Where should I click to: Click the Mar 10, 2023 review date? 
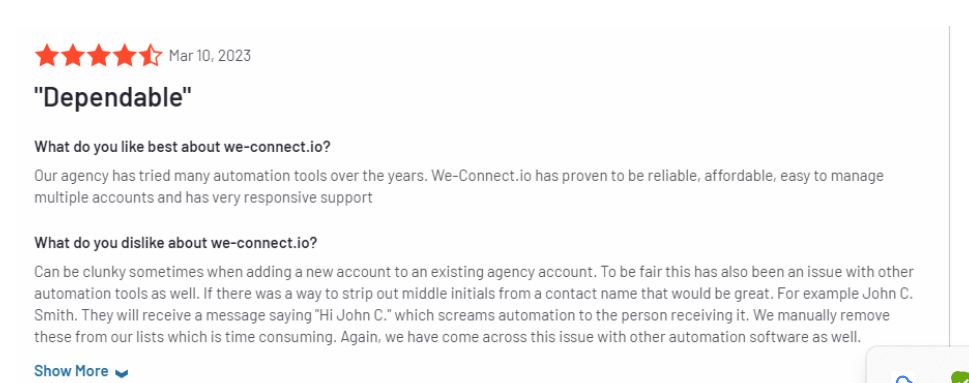[210, 56]
